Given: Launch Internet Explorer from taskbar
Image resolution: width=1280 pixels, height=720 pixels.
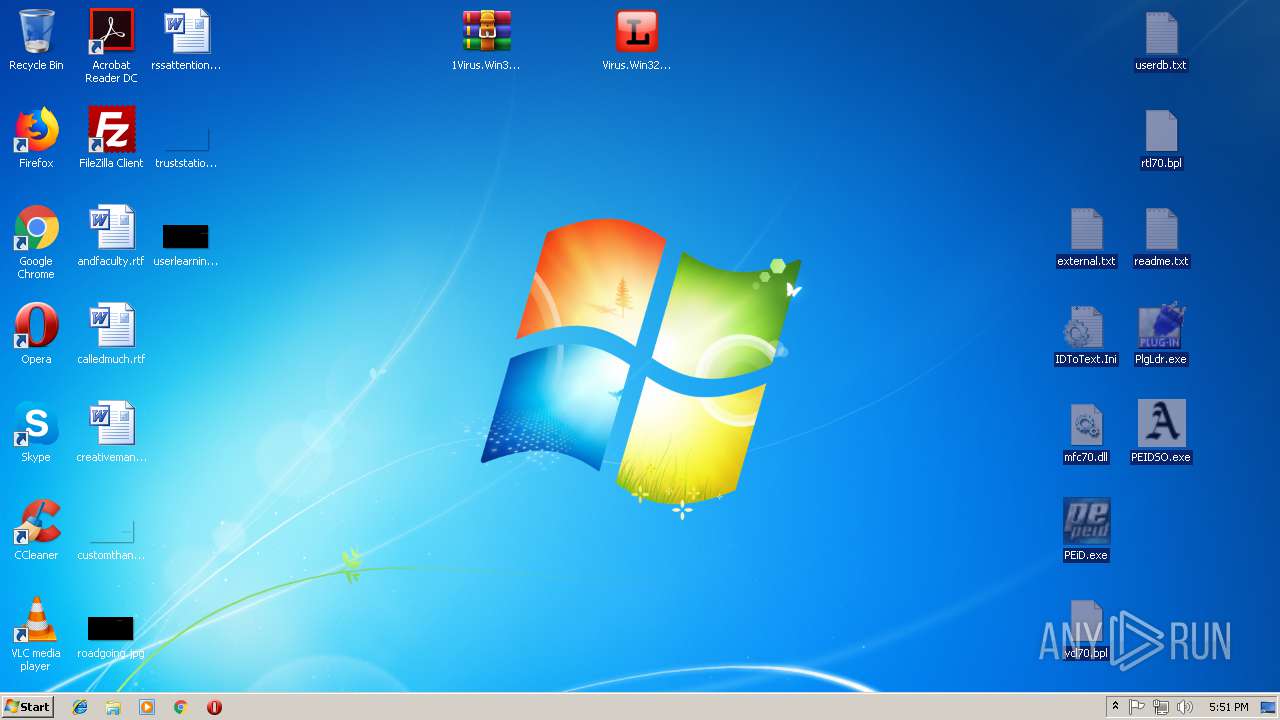Looking at the screenshot, I should [80, 707].
